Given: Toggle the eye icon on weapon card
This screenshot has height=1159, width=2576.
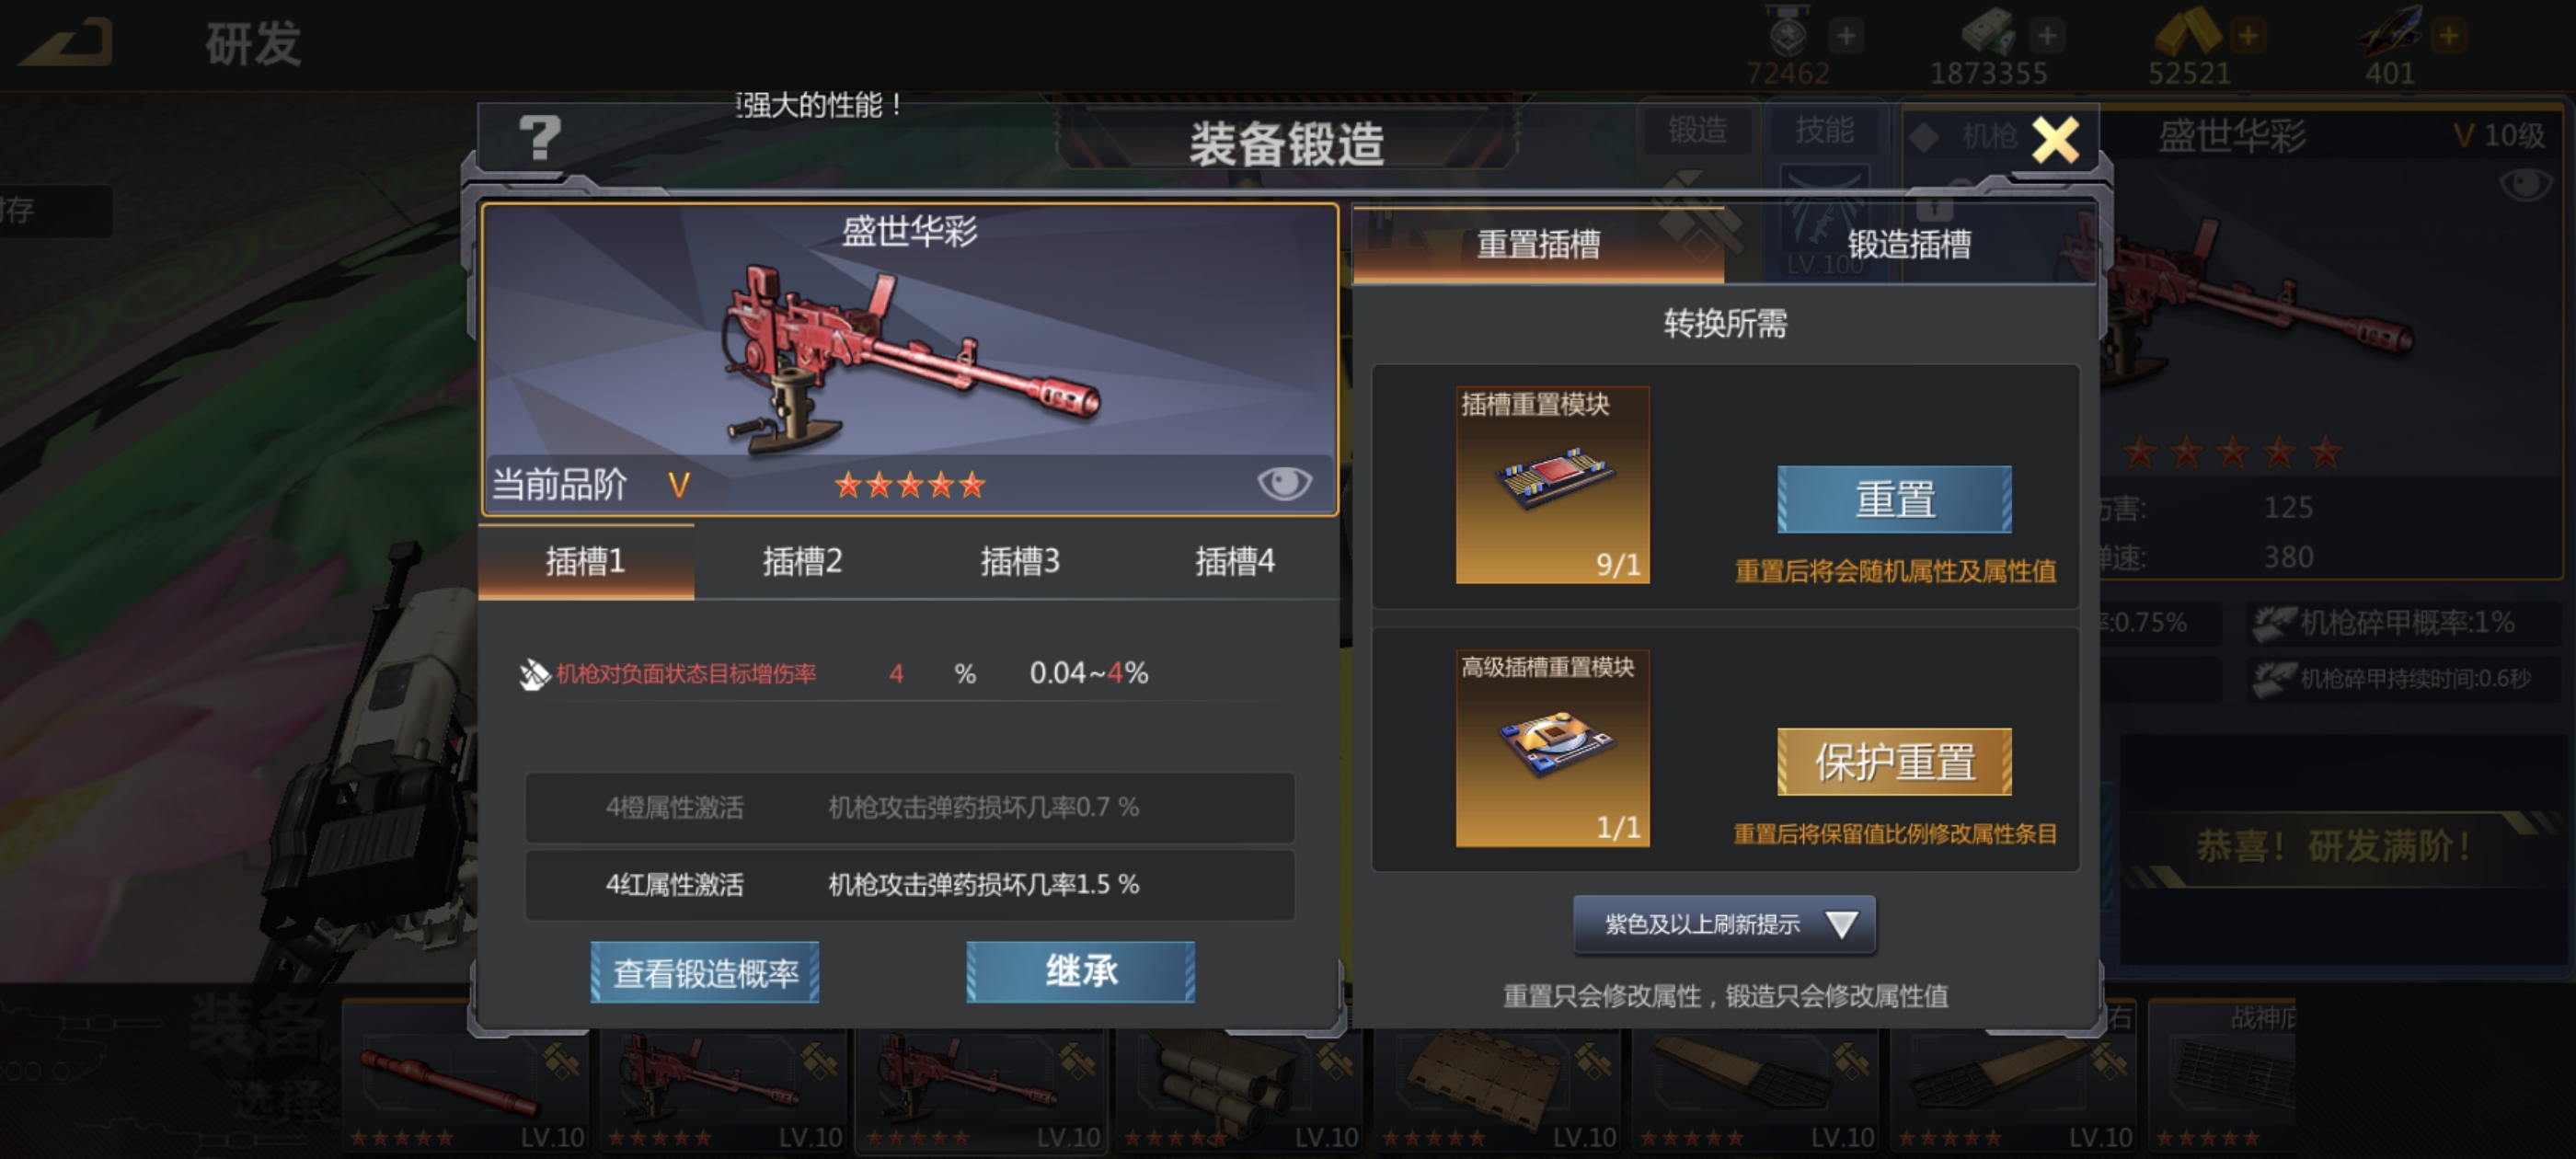Looking at the screenshot, I should pyautogui.click(x=1284, y=483).
